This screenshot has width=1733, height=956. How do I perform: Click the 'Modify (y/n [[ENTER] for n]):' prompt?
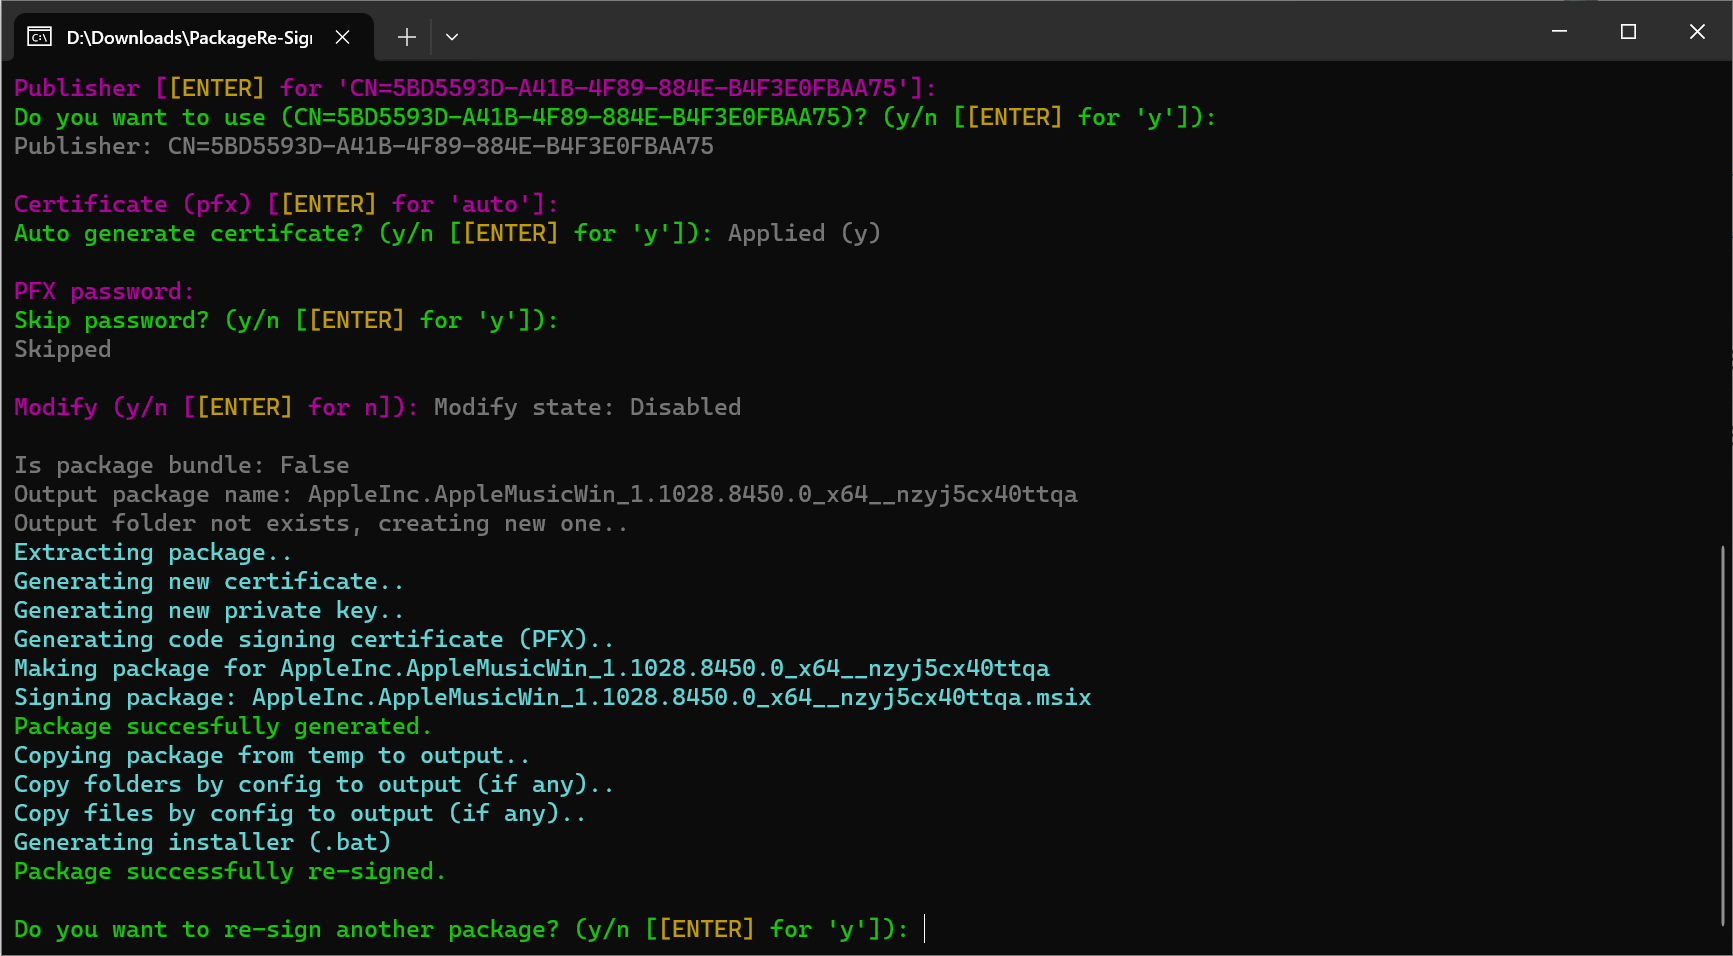216,407
